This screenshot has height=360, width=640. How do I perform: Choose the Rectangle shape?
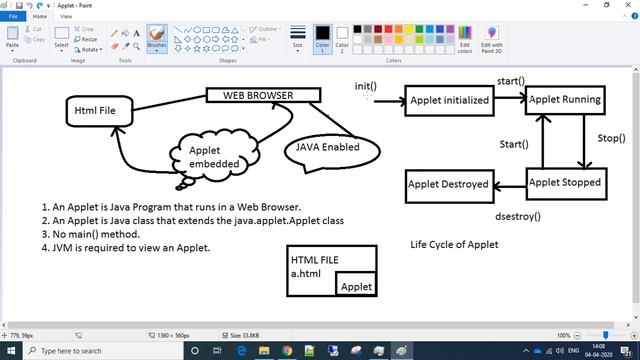click(206, 30)
